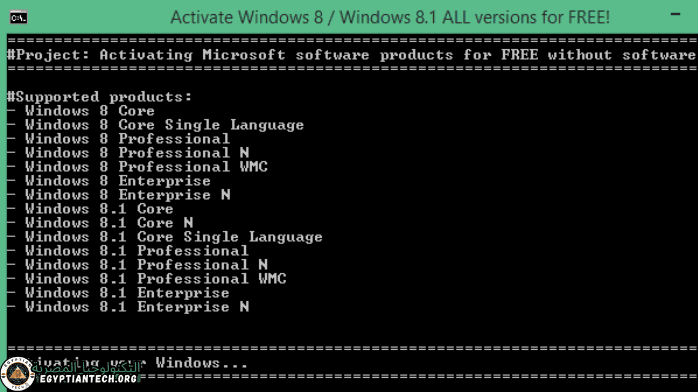698x392 pixels.
Task: Click the '#Supported products:' heading
Action: coord(99,97)
